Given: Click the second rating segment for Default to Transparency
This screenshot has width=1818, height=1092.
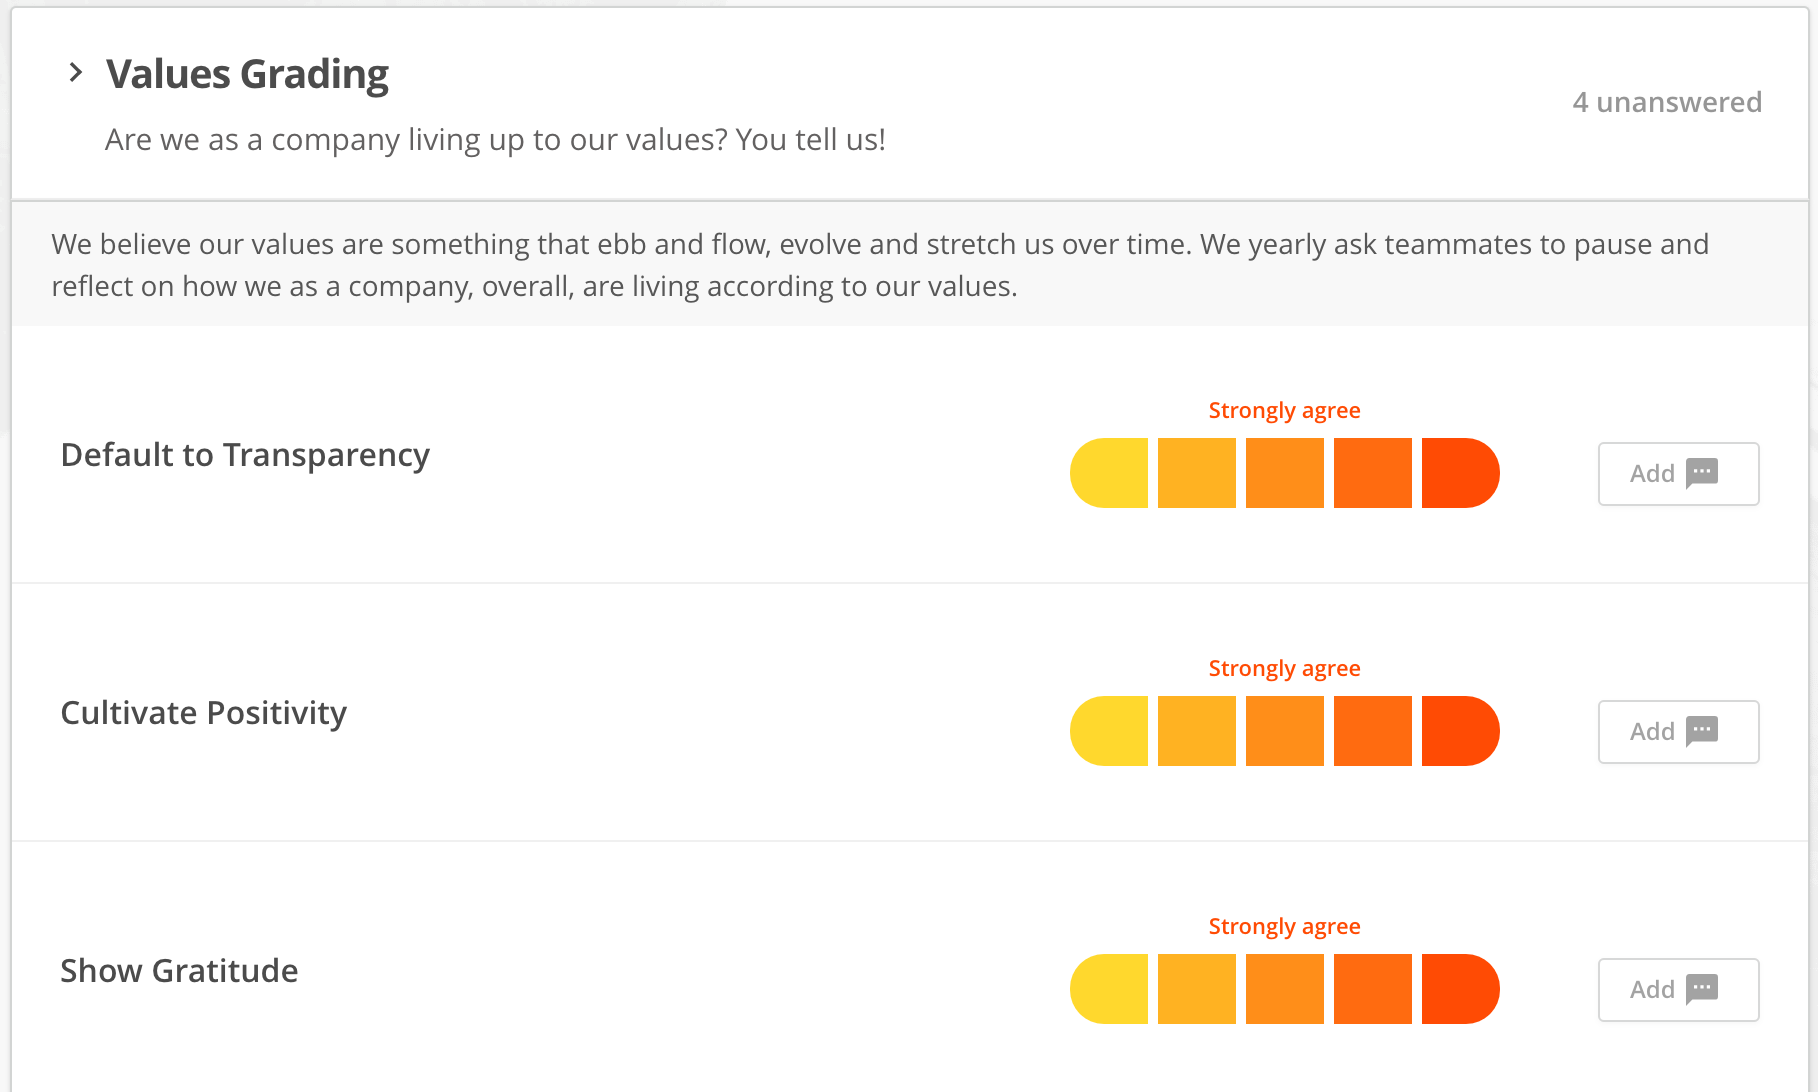Looking at the screenshot, I should [x=1196, y=473].
